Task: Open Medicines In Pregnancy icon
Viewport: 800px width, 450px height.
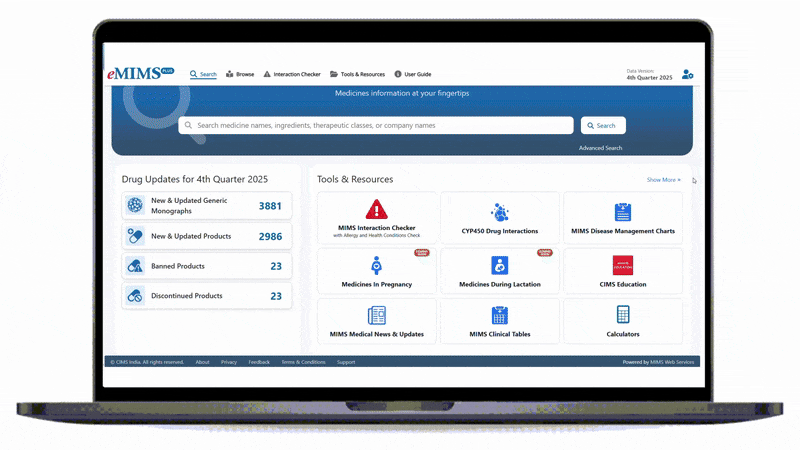Action: pyautogui.click(x=376, y=265)
